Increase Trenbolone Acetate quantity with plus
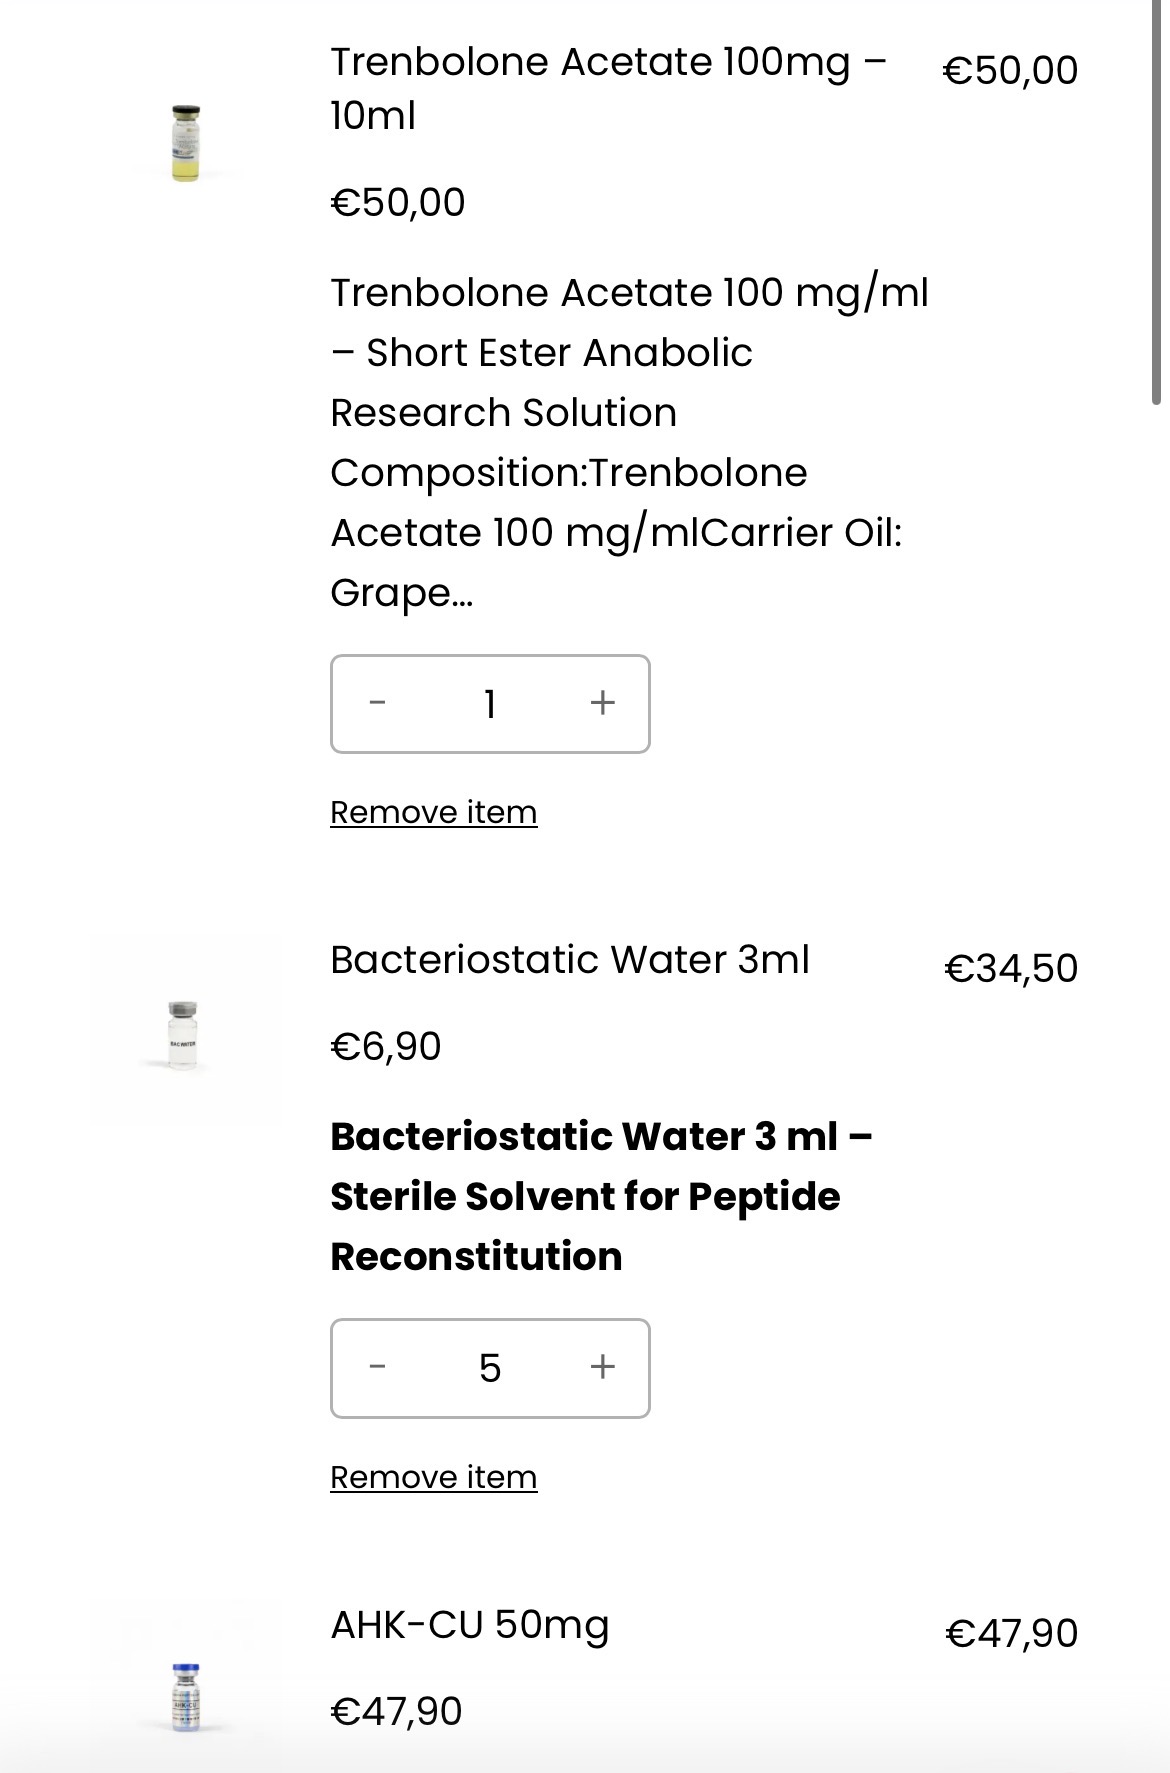 tap(602, 703)
